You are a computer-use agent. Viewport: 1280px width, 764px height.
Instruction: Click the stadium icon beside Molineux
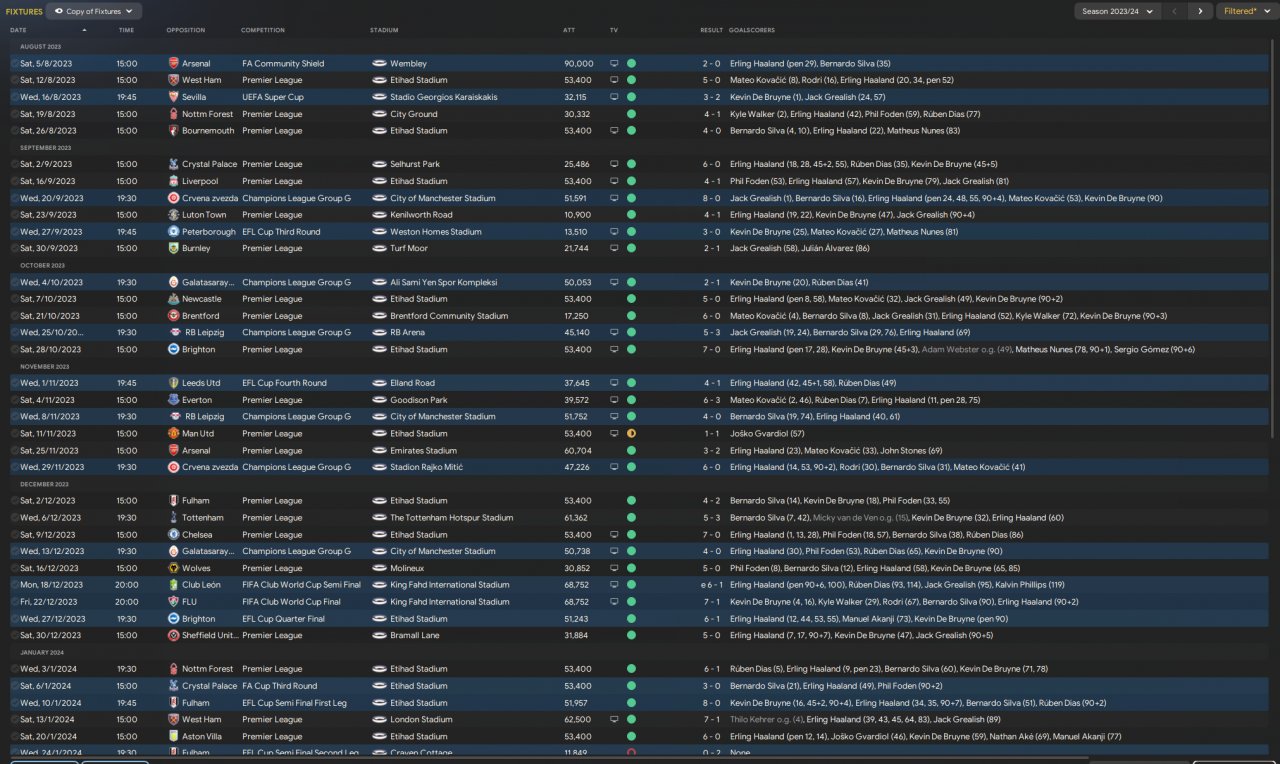pos(379,568)
